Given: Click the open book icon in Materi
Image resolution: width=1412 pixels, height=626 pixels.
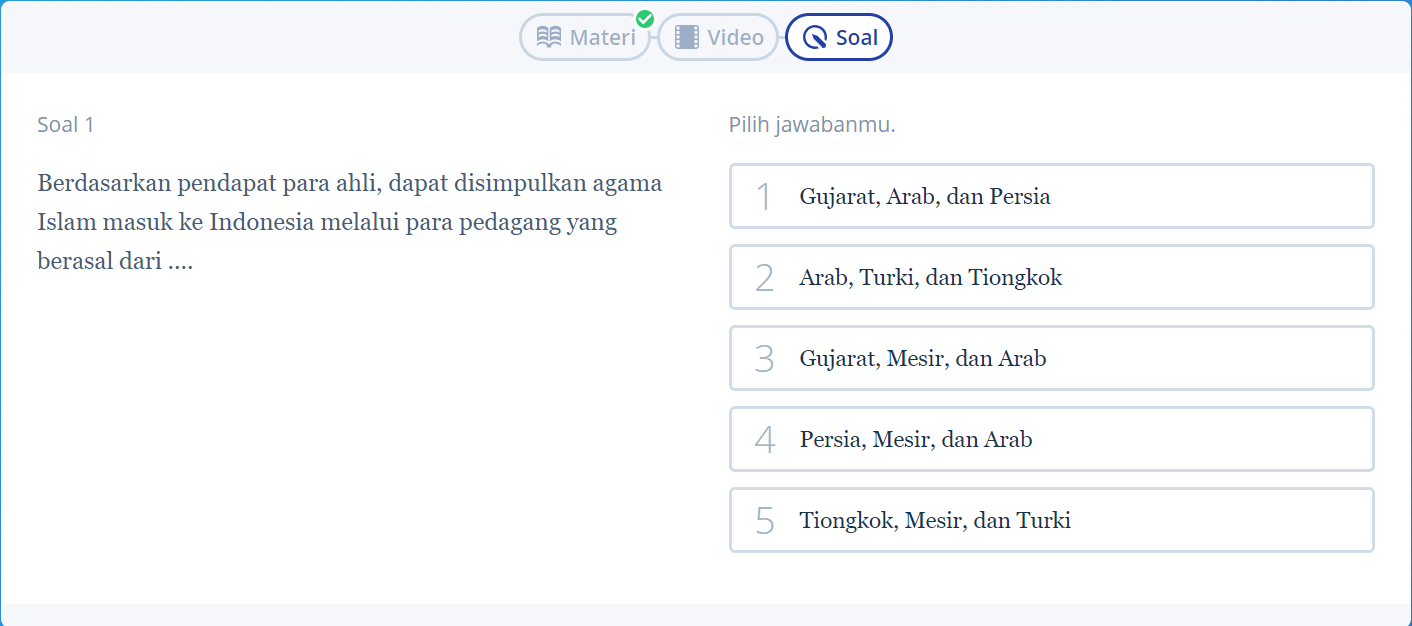Looking at the screenshot, I should (x=549, y=38).
